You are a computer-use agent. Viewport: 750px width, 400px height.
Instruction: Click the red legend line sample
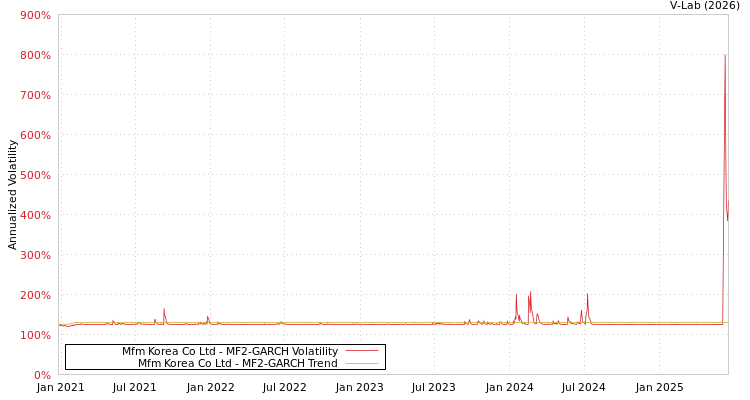tap(362, 351)
